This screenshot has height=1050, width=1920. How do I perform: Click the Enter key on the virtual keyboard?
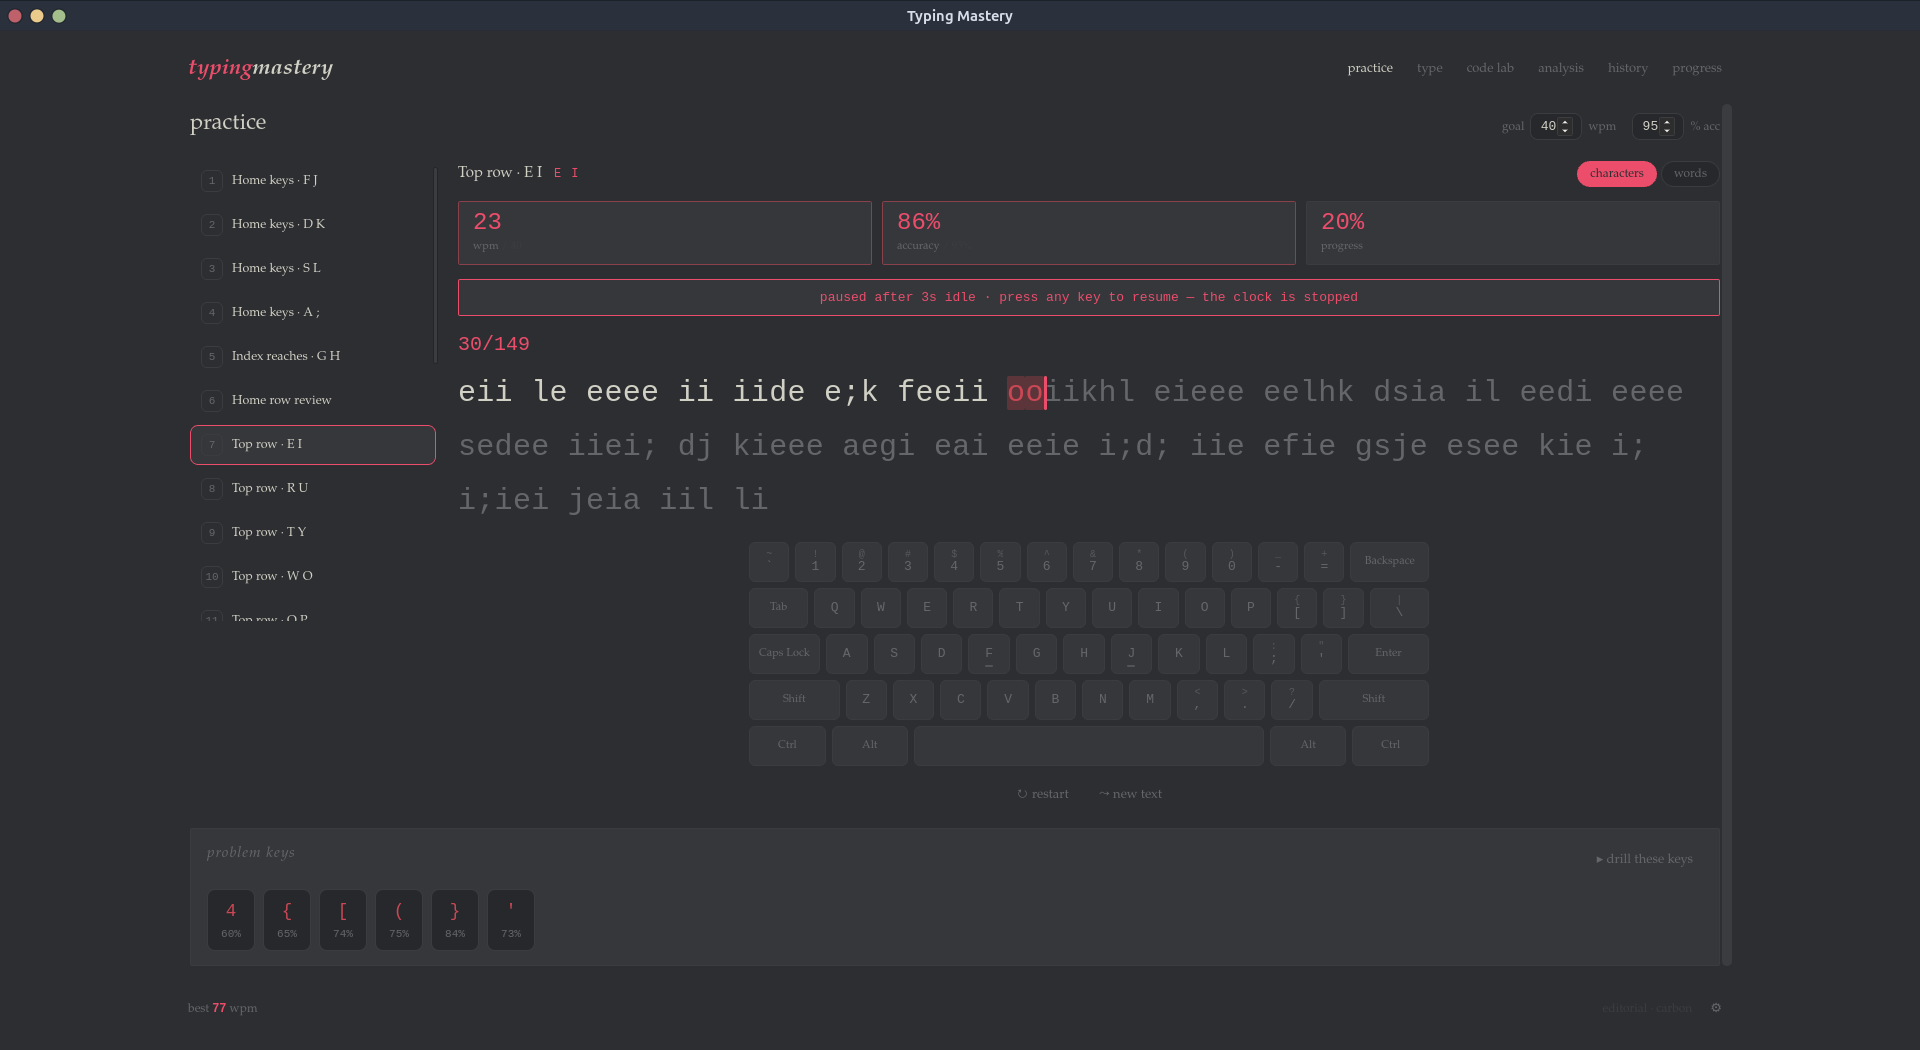click(1388, 654)
